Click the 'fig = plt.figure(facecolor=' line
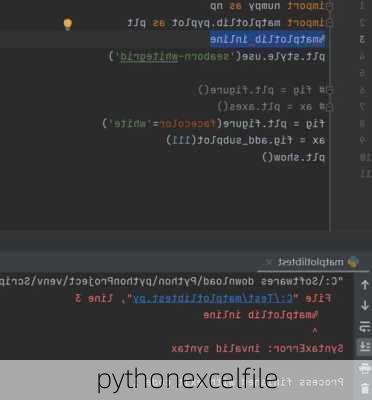The width and height of the screenshot is (372, 400). pos(214,124)
